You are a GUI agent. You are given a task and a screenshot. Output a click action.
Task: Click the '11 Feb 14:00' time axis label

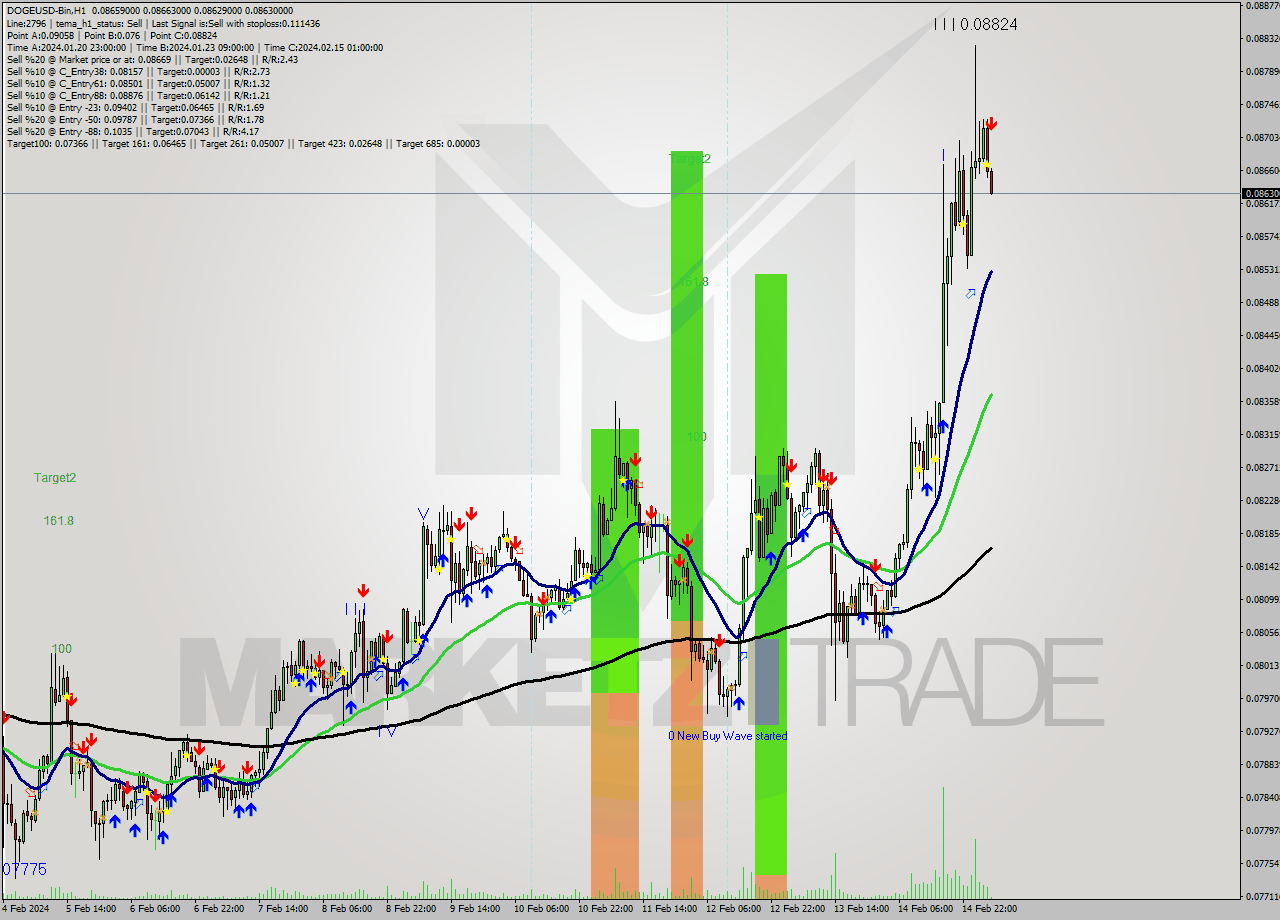coord(669,909)
